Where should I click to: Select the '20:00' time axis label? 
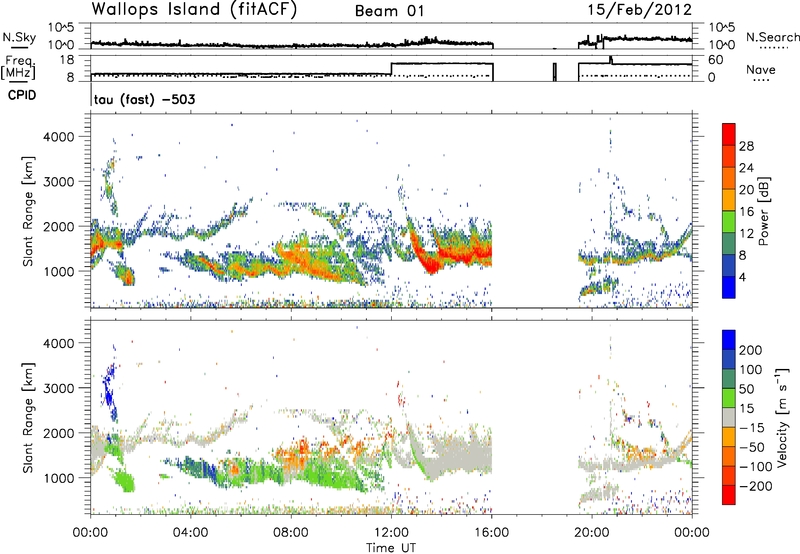coord(592,533)
